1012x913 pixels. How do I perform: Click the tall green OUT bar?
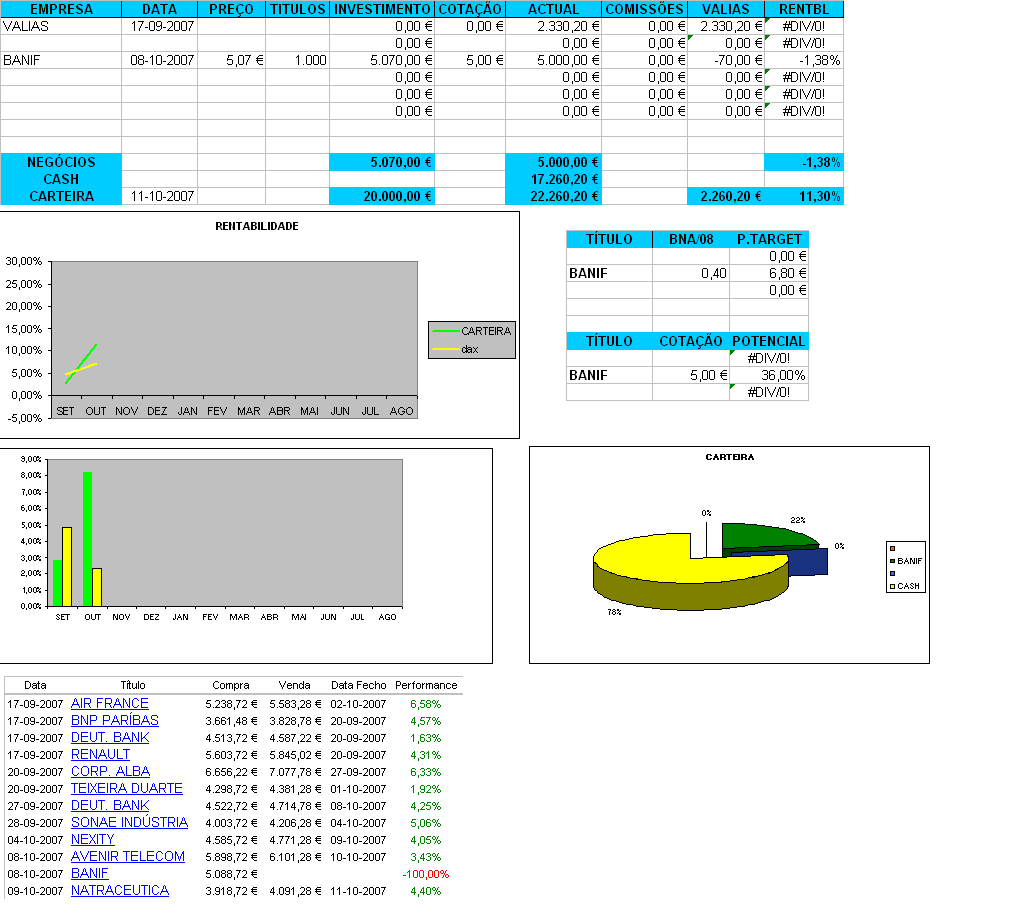pos(87,539)
